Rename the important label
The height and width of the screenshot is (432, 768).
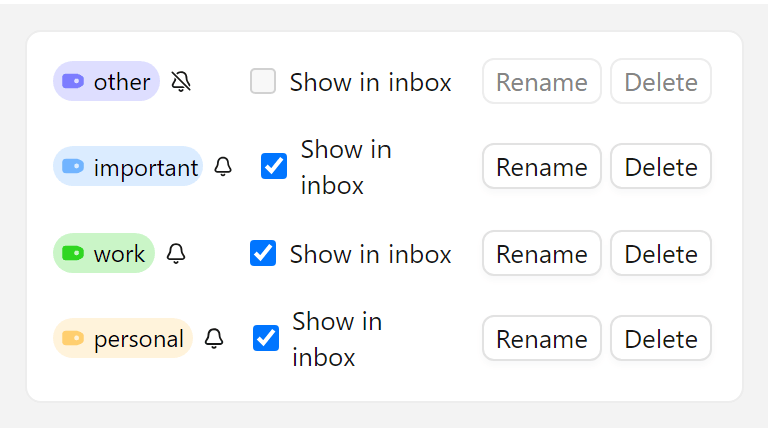pos(542,167)
